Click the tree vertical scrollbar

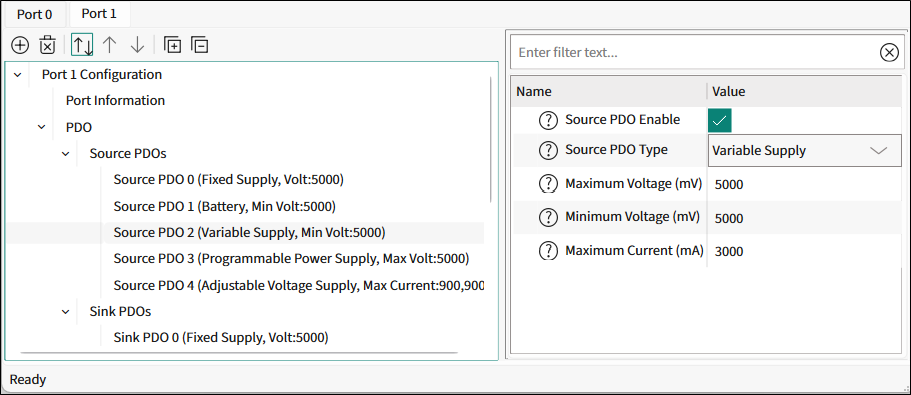(491, 138)
